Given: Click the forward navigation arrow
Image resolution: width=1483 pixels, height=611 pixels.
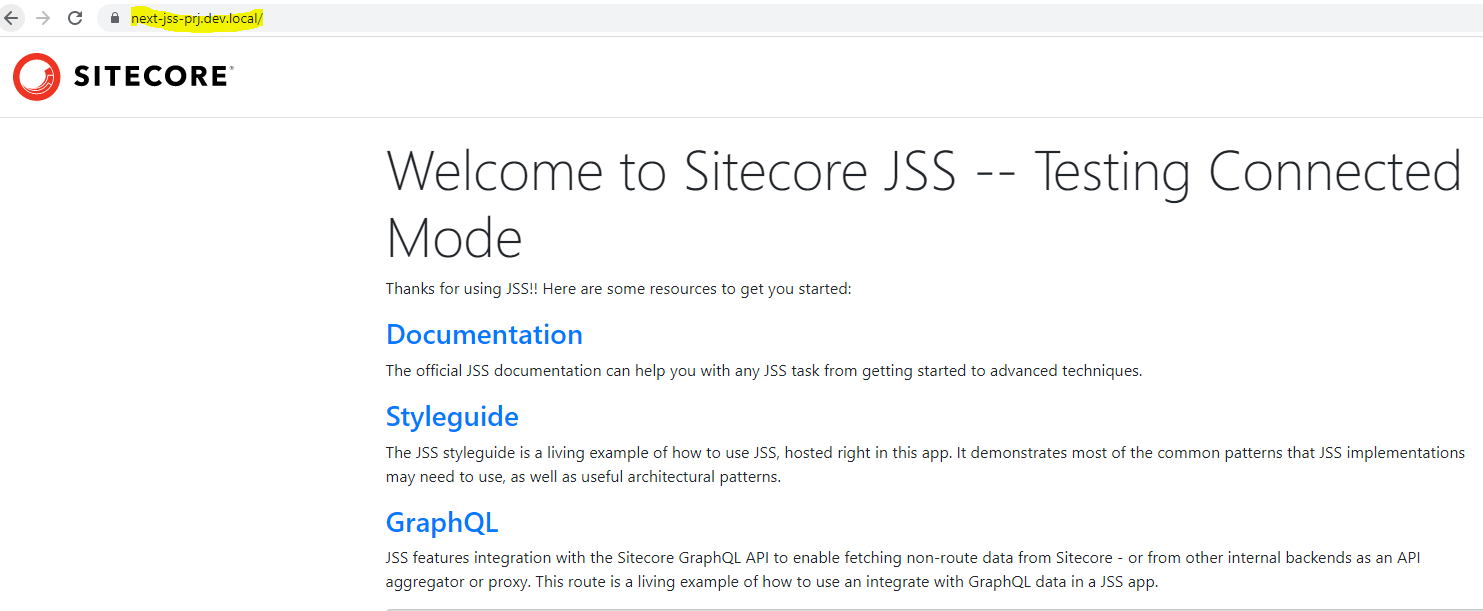Looking at the screenshot, I should click(x=43, y=17).
